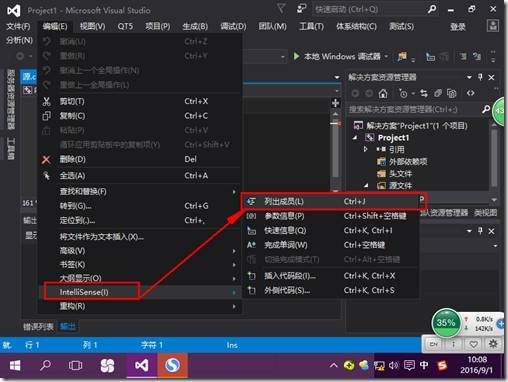508x382 pixels.
Task: Choose 剪切(T) from the edit menu
Action: 140,101
